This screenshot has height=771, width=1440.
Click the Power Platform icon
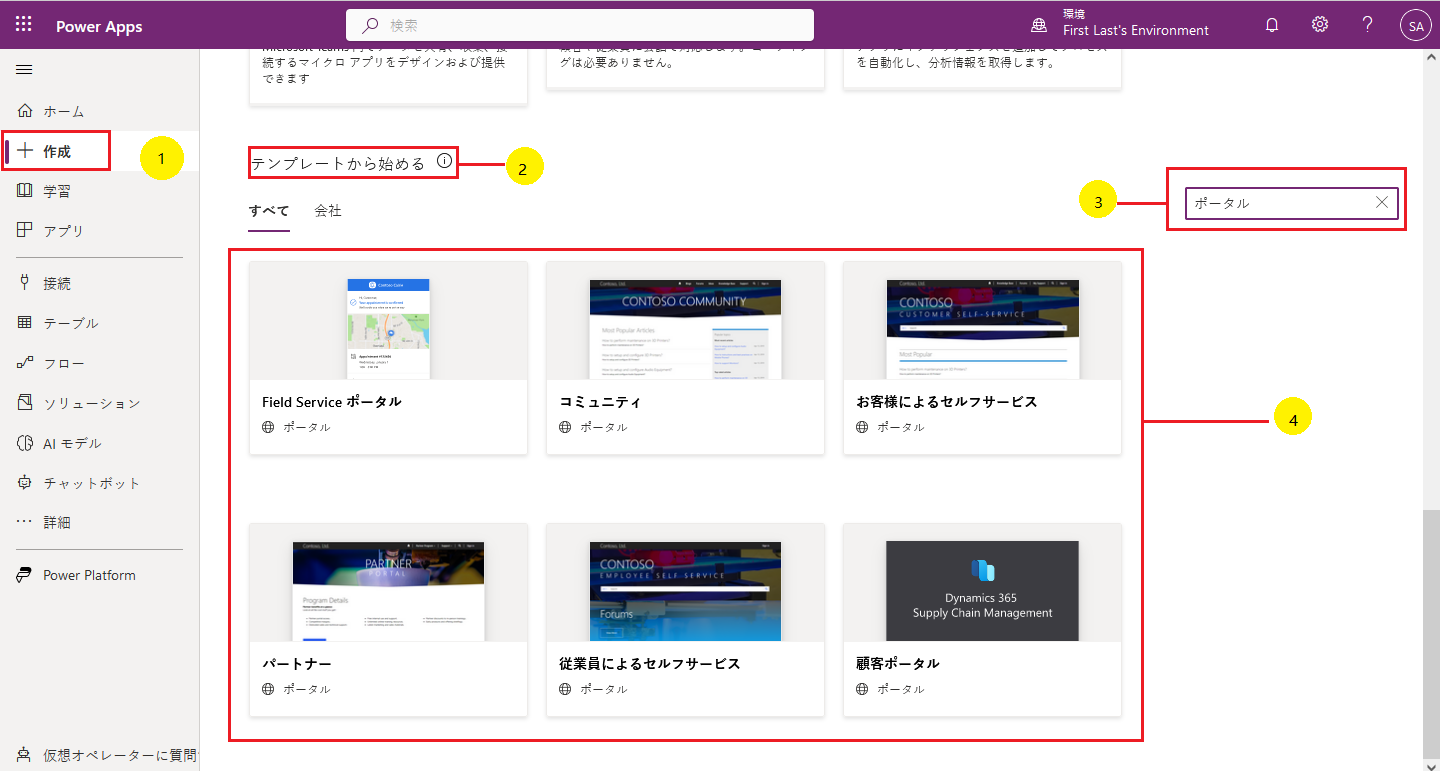(25, 575)
